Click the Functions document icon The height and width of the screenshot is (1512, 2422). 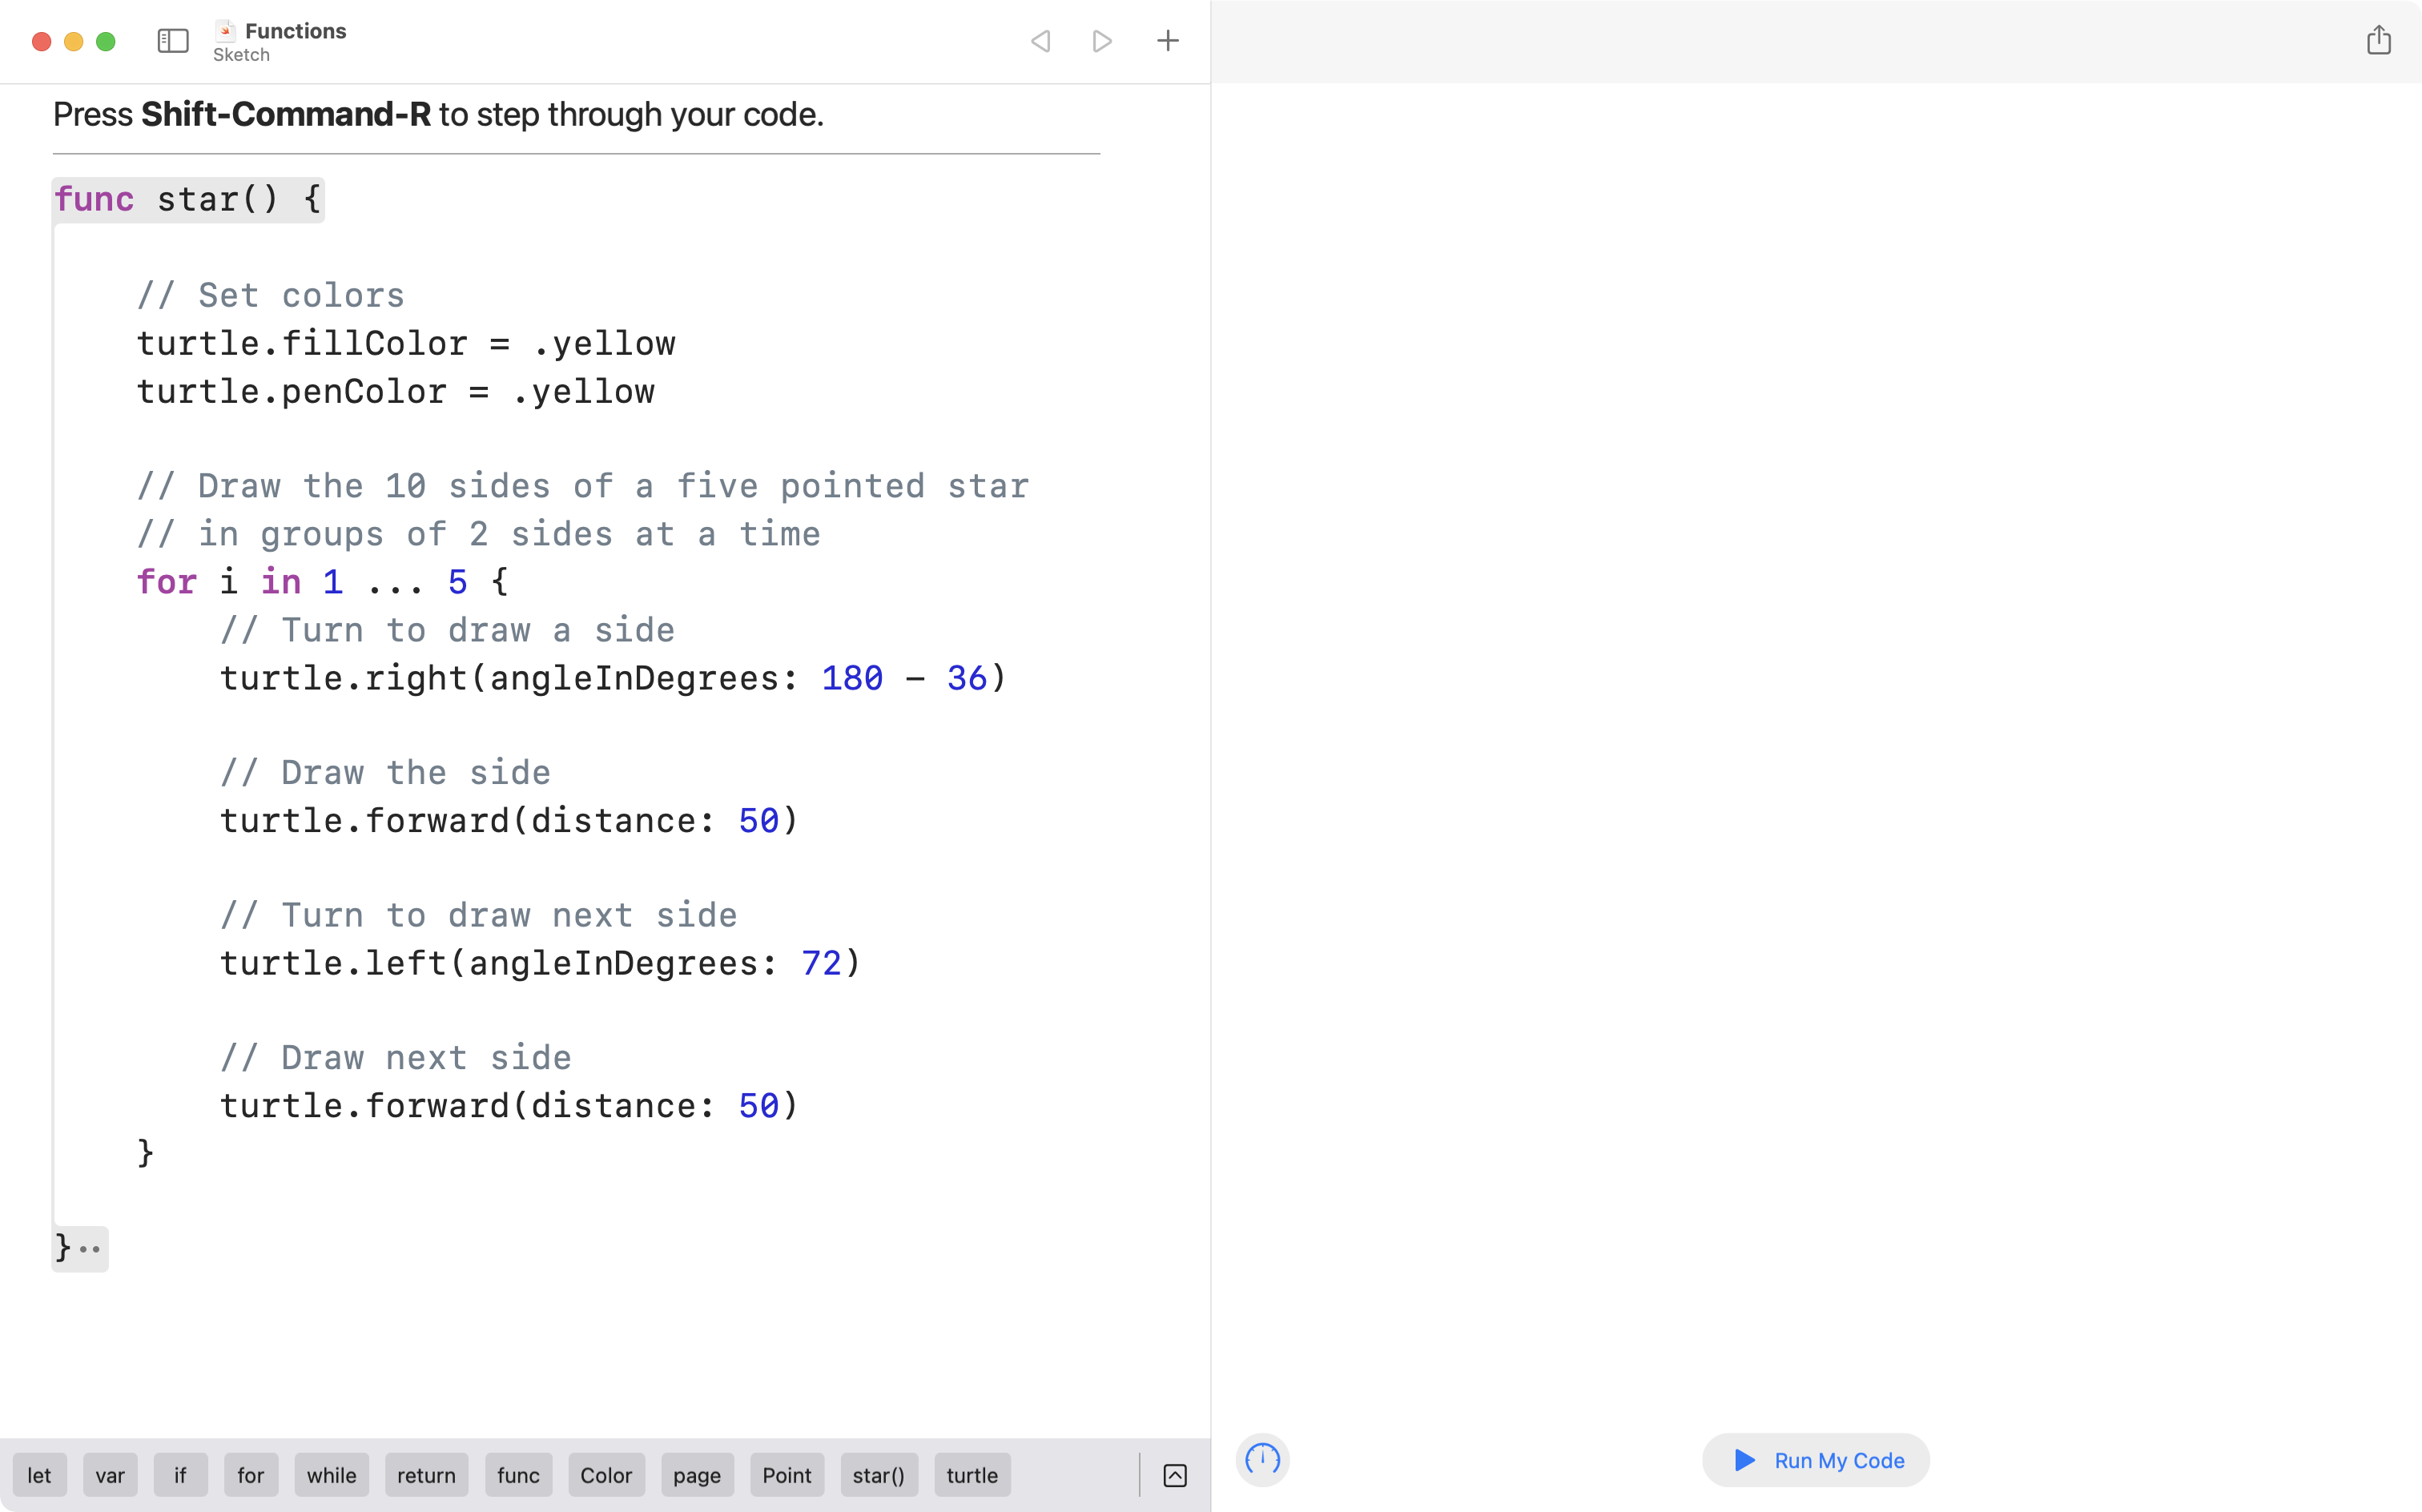coord(226,31)
